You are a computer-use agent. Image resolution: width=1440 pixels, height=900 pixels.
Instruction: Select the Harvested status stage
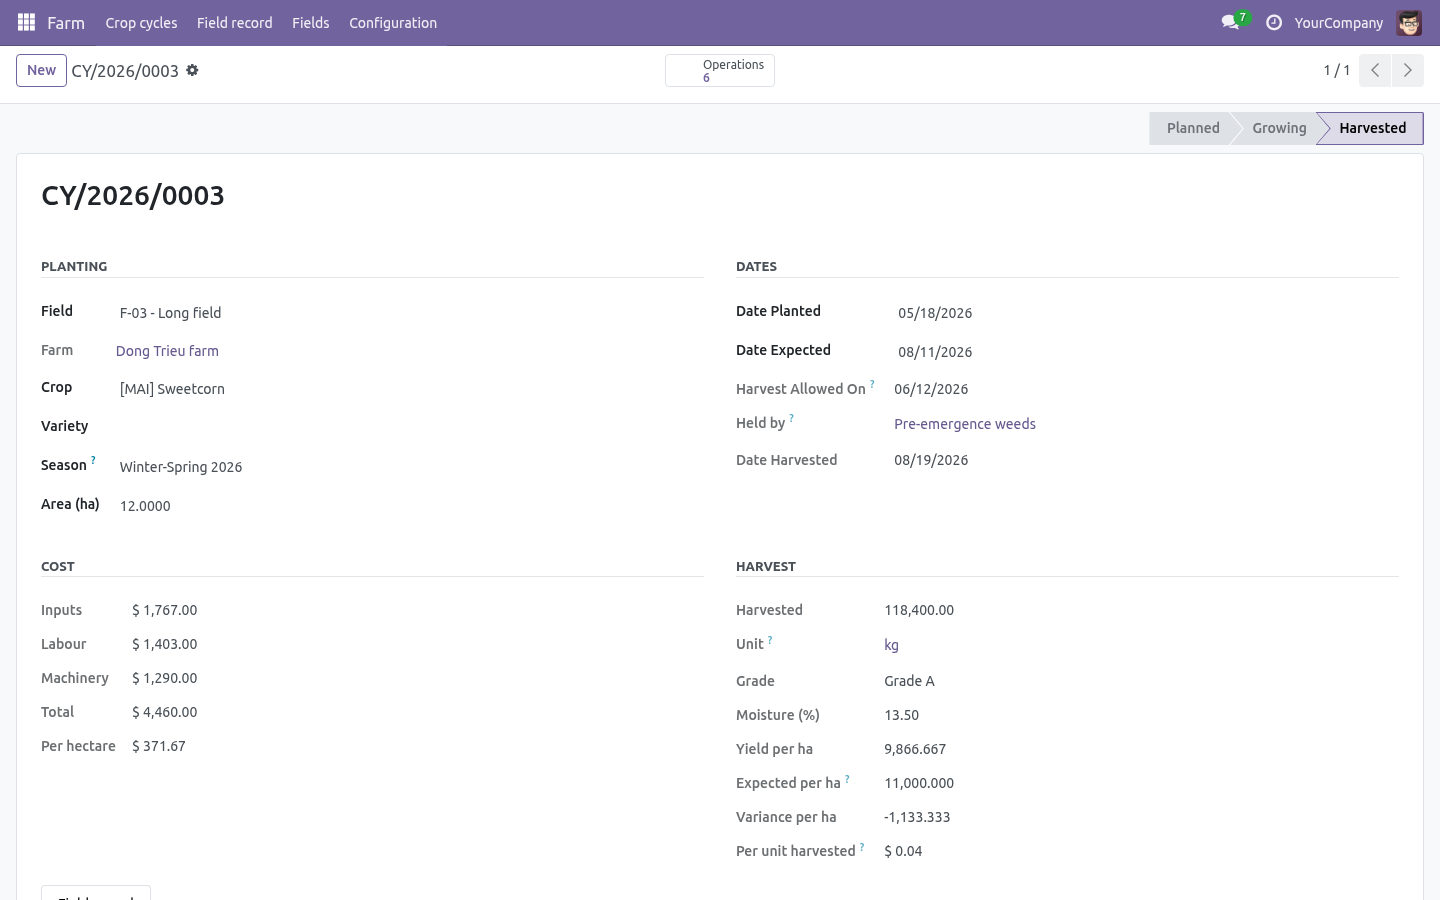tap(1372, 128)
